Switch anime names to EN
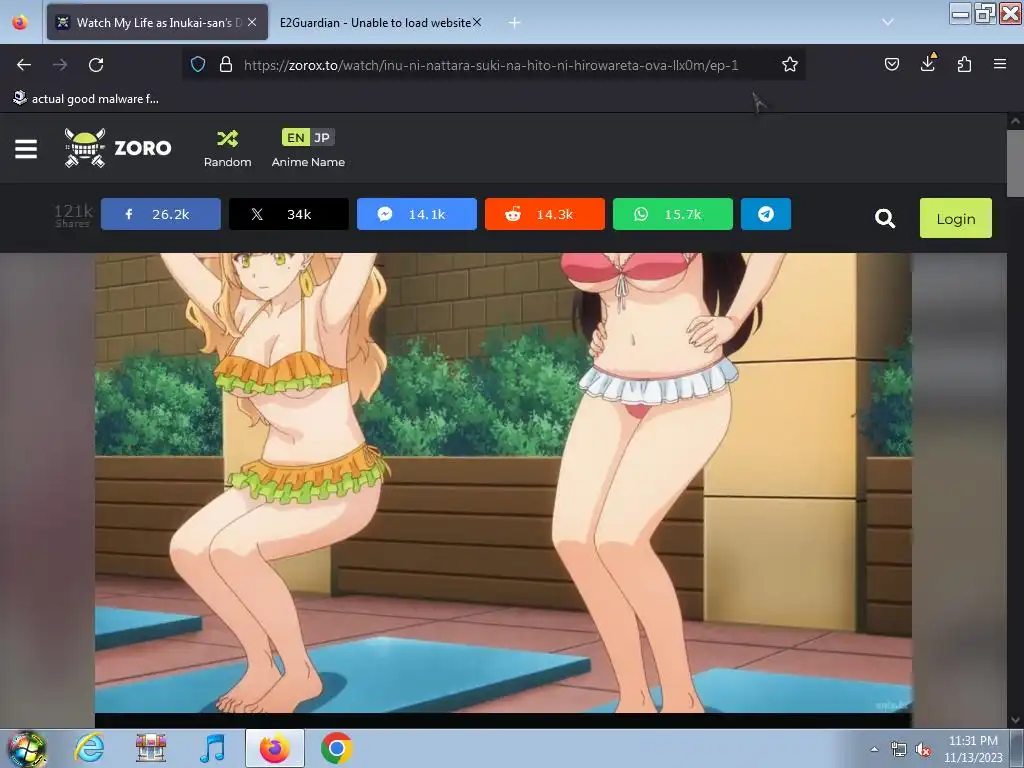1024x768 pixels. coord(295,138)
